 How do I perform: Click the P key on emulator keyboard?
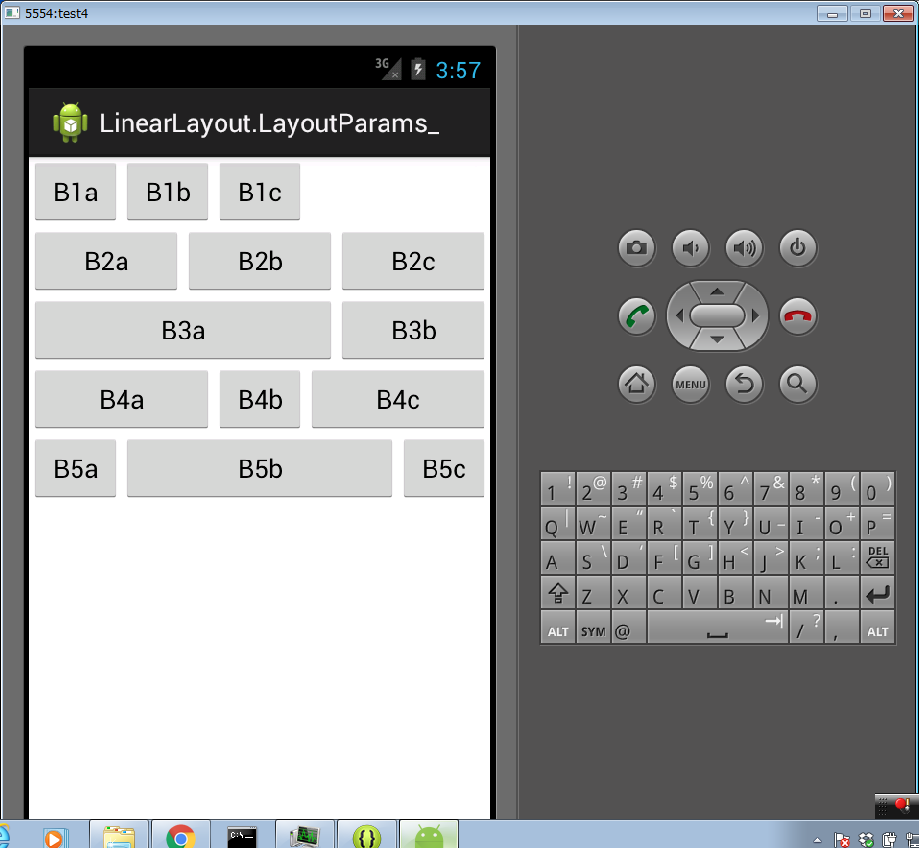pyautogui.click(x=877, y=523)
